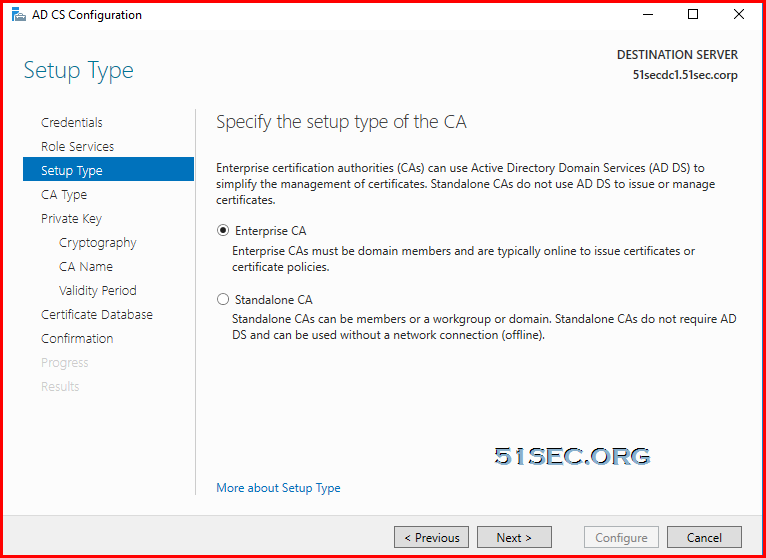Select the Enterprise CA radio button
Viewport: 766px width, 558px height.
coord(223,231)
